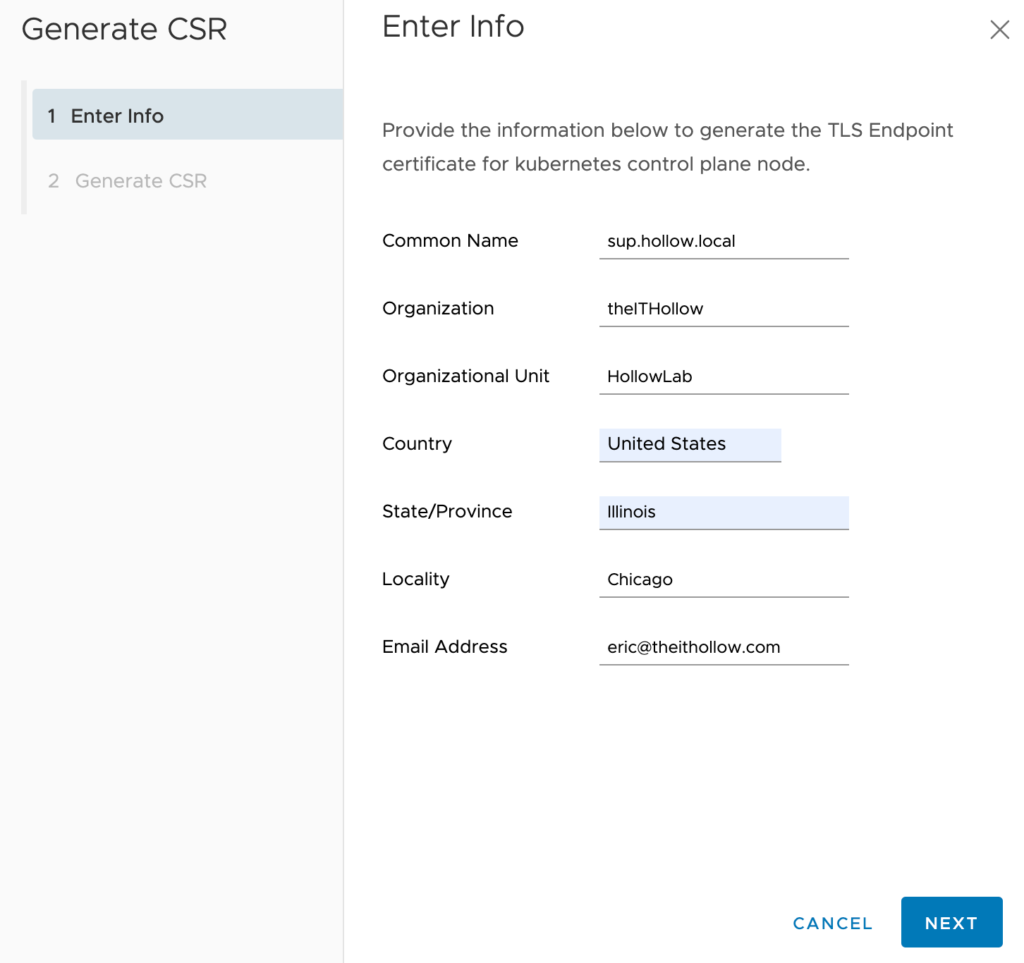Screen dimensions: 1024x963
Task: Open the Country dropdown showing United States
Action: (690, 444)
